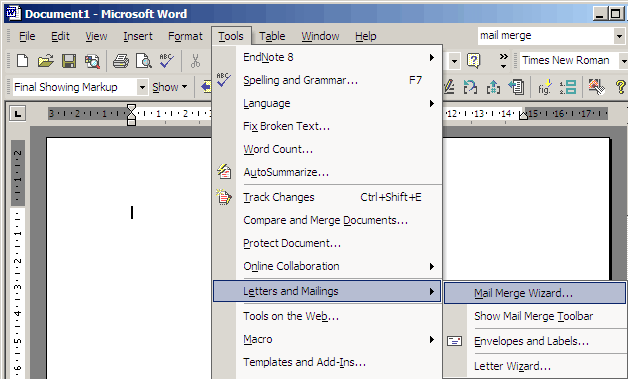
Task: Click the tab alignment selector on ruler
Action: [x=18, y=114]
